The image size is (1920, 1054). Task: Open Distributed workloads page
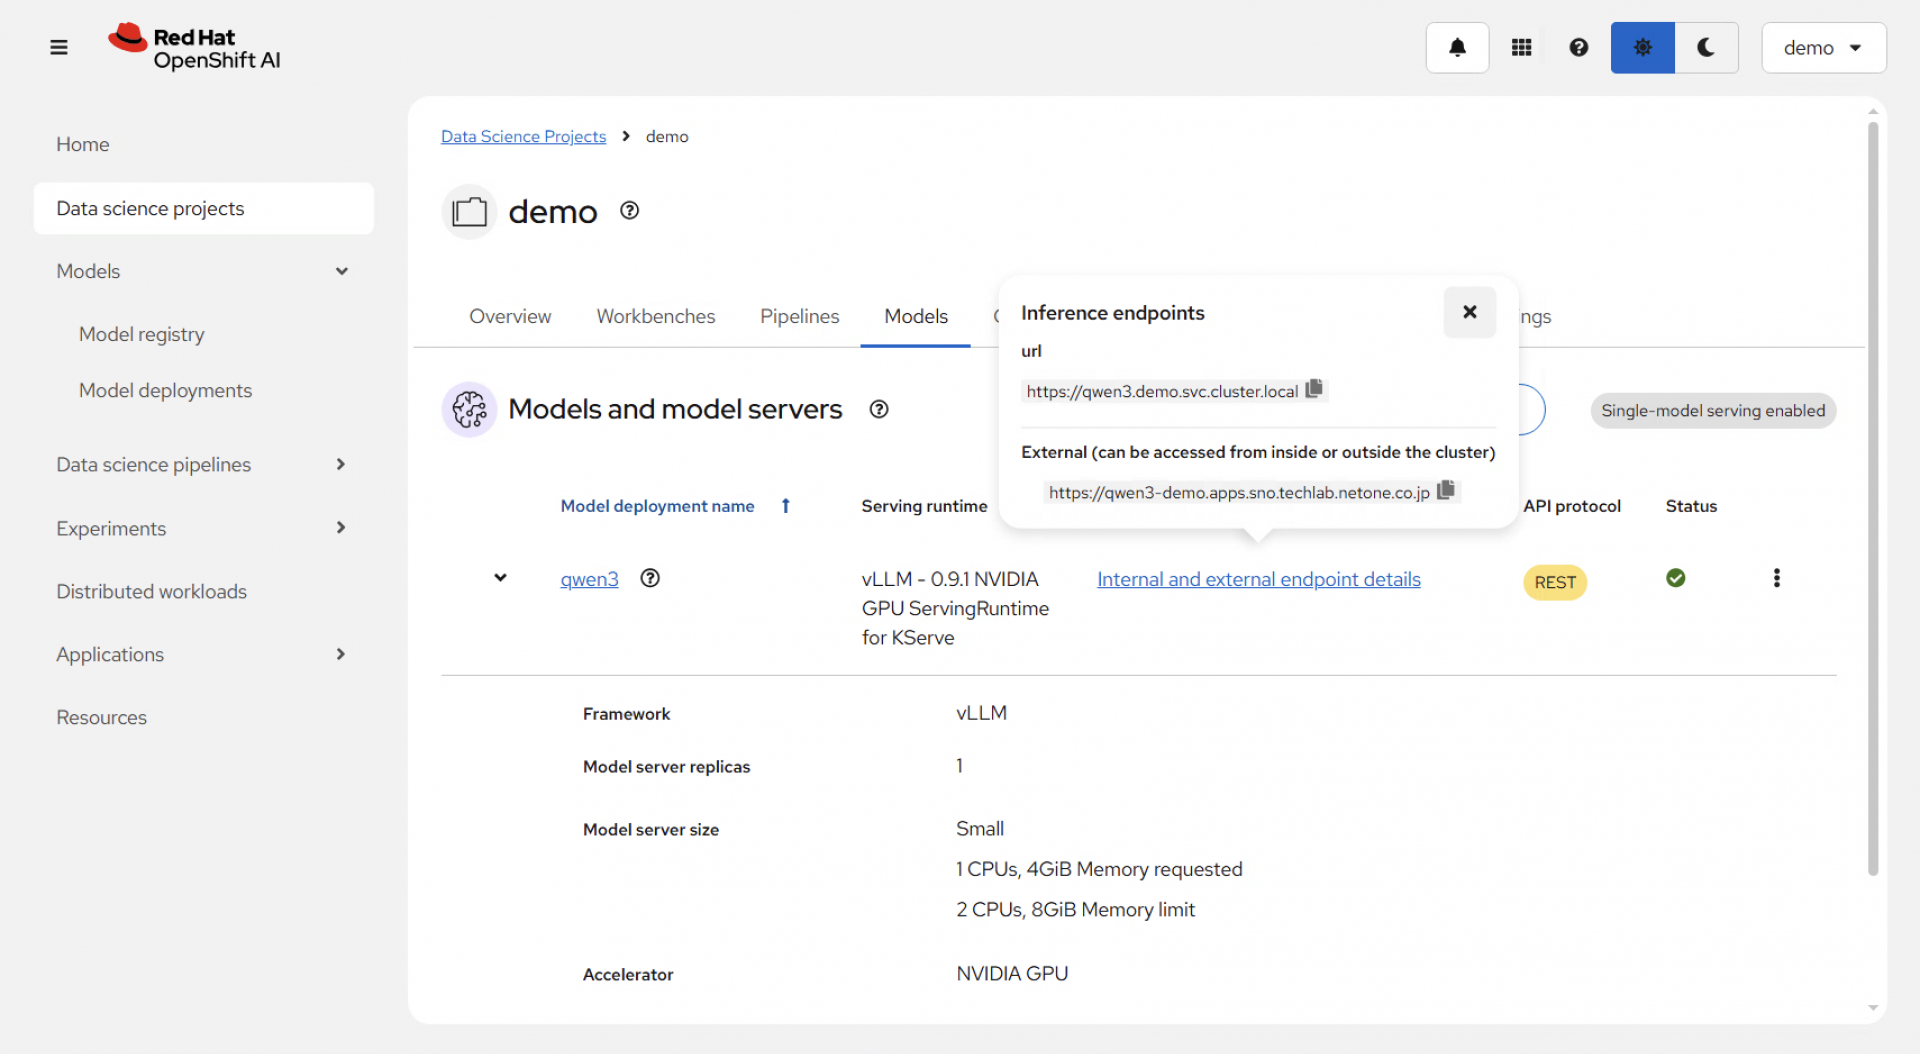(x=203, y=591)
